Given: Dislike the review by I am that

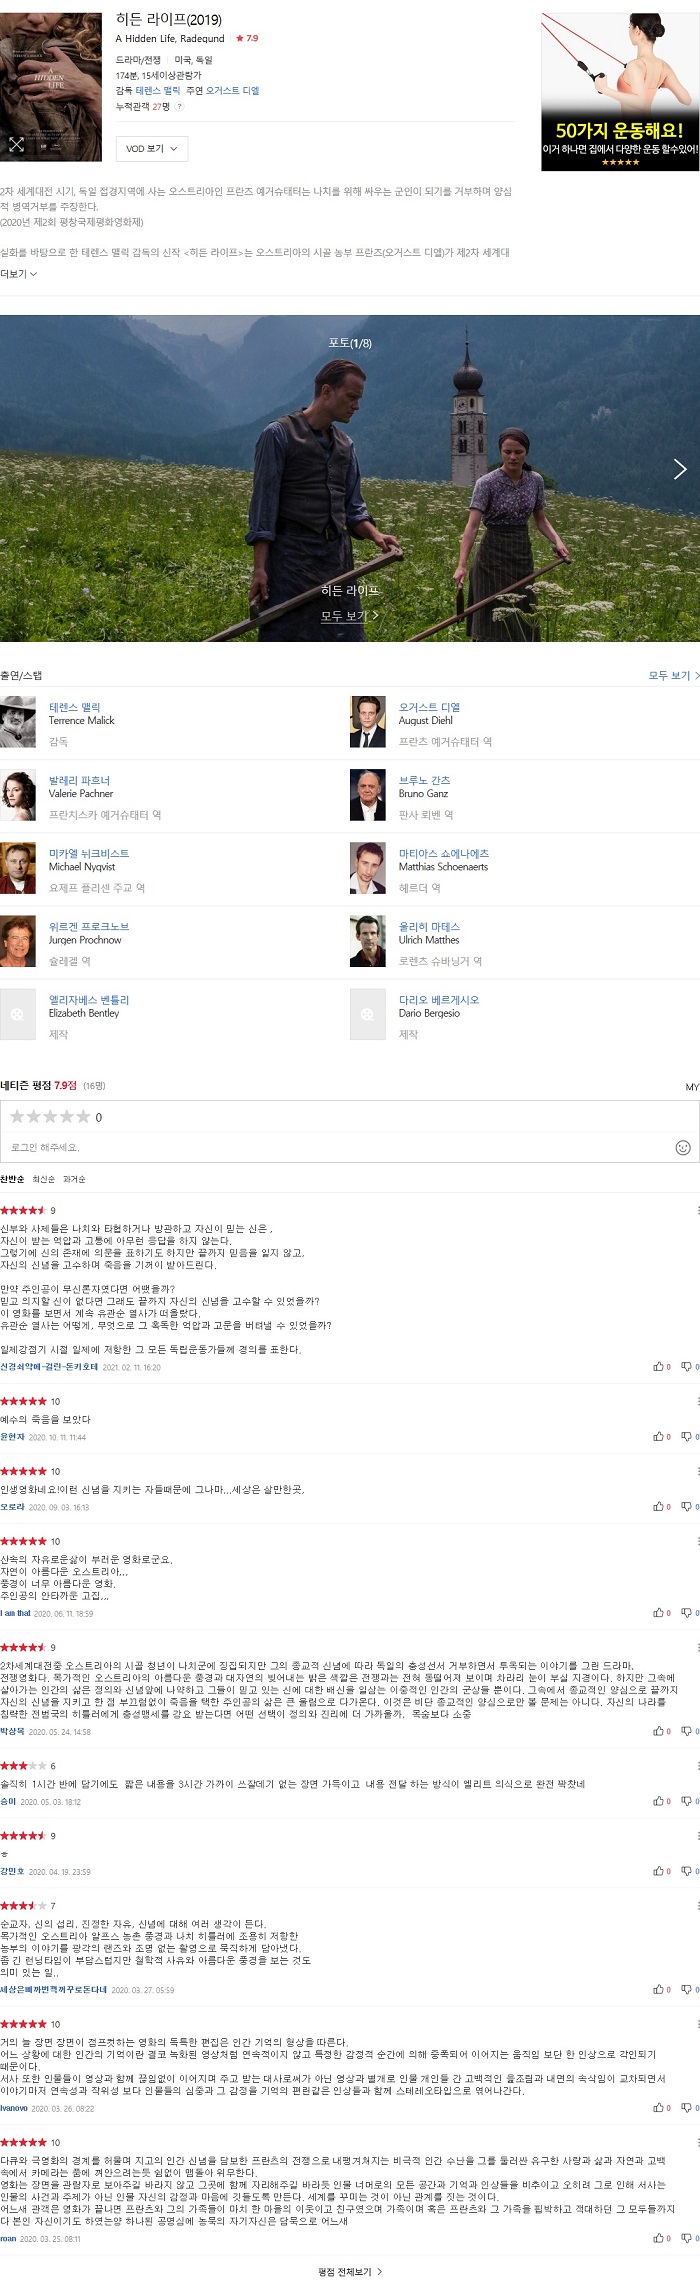Looking at the screenshot, I should tap(689, 1612).
